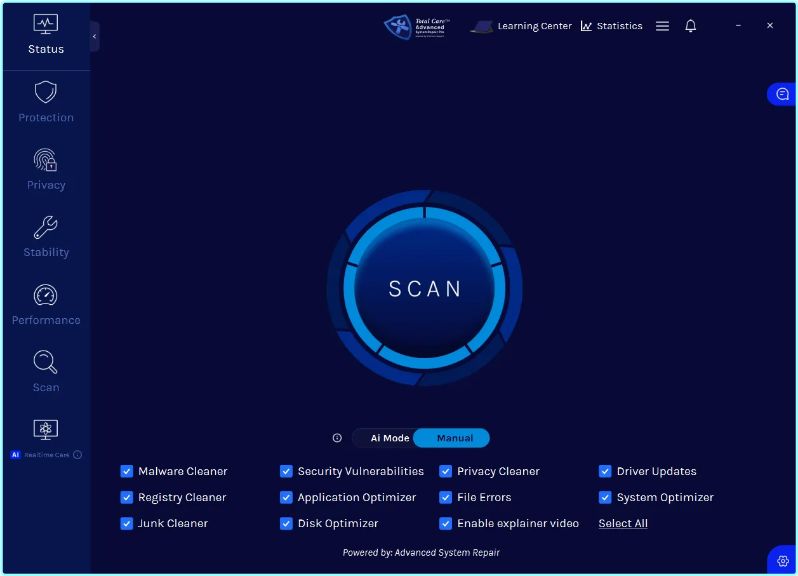The height and width of the screenshot is (576, 798).
Task: Click the notification bell icon
Action: (x=690, y=26)
